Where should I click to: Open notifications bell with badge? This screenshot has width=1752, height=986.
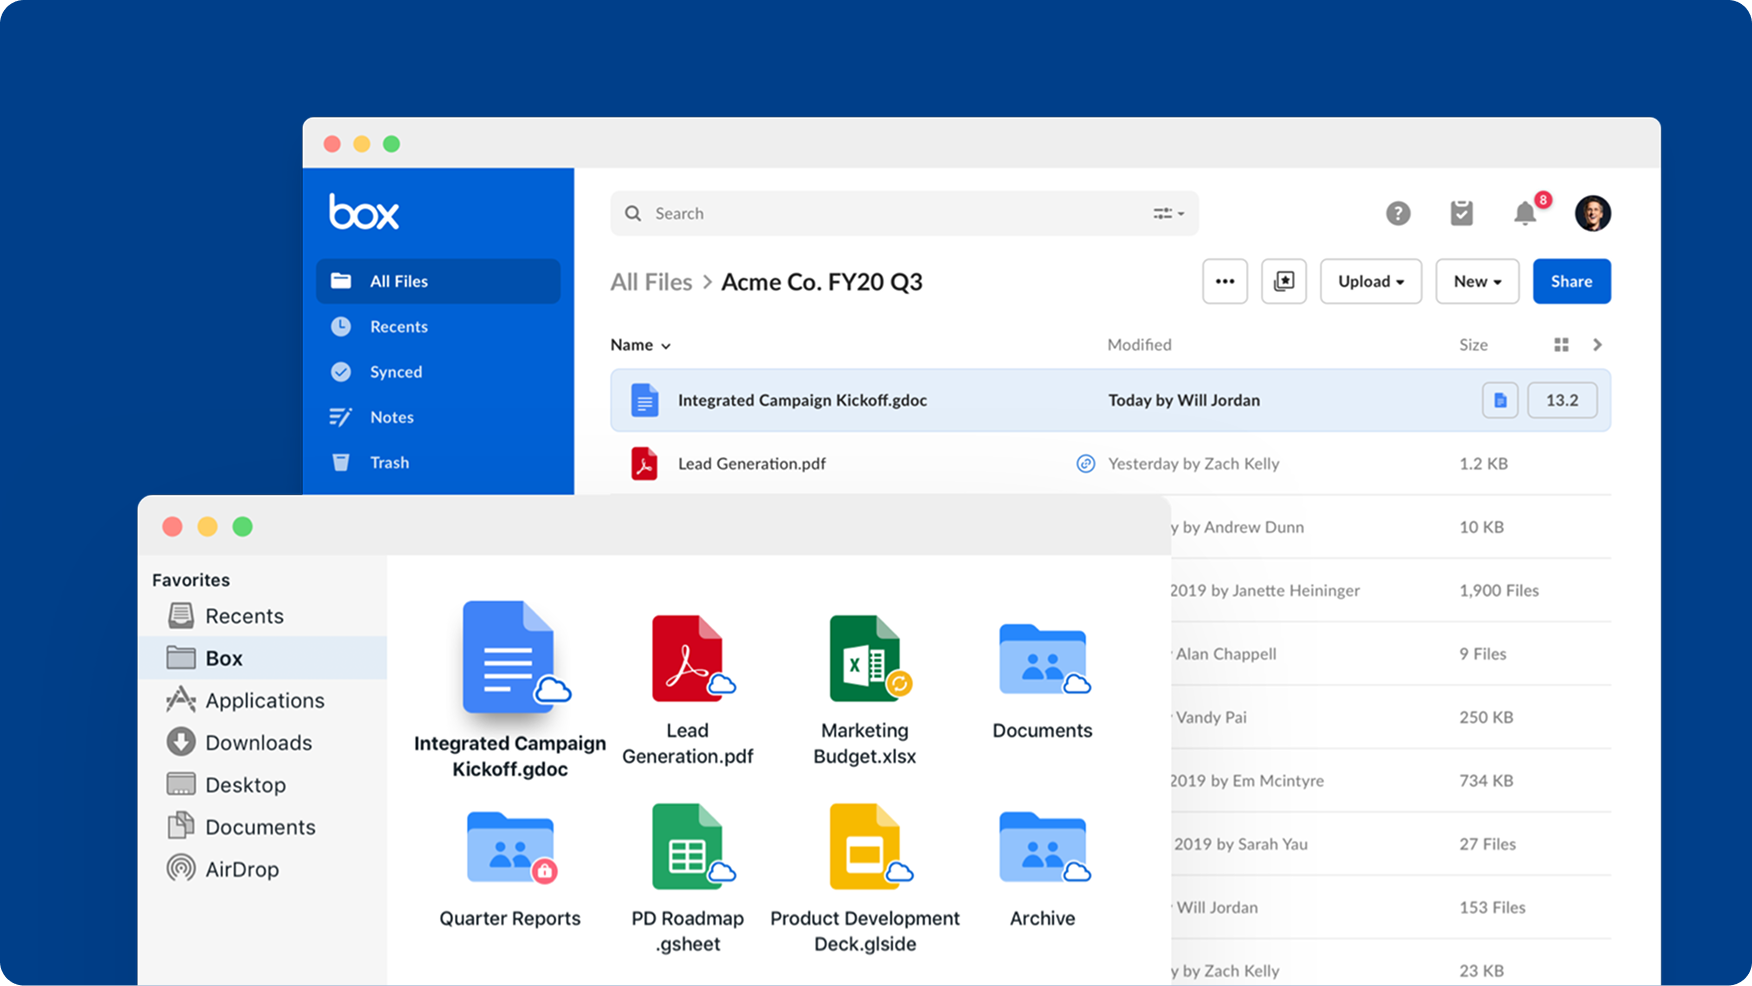(x=1525, y=213)
